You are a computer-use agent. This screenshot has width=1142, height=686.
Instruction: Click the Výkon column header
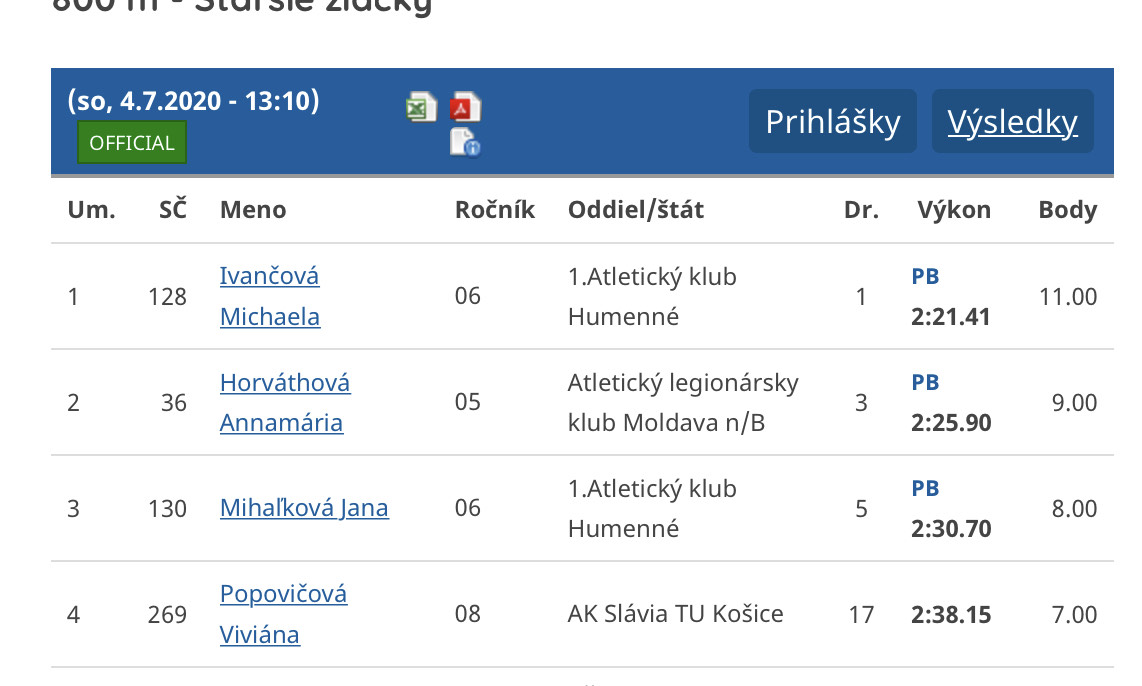[x=954, y=210]
